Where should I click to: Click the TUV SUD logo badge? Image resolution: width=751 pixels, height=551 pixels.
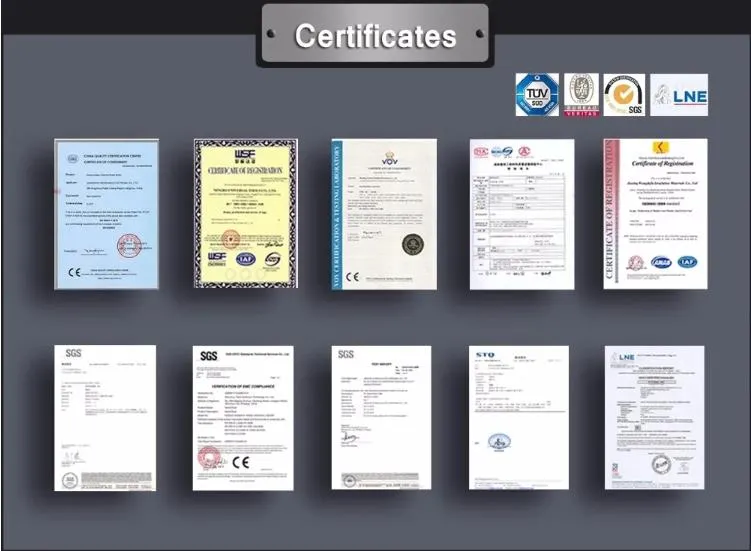(x=537, y=94)
